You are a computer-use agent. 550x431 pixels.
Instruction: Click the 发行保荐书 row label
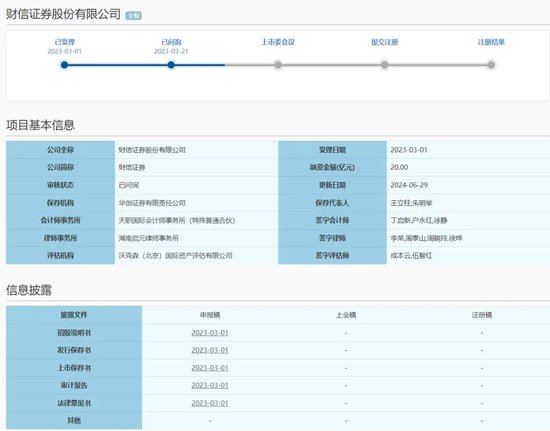pos(74,350)
